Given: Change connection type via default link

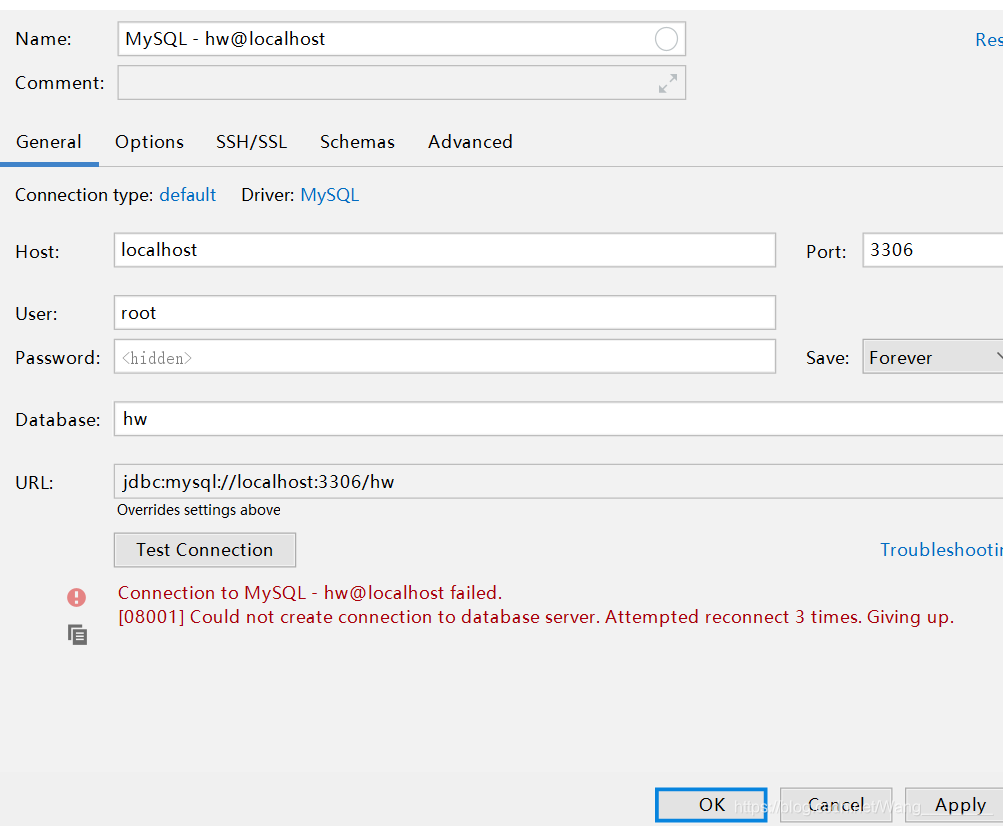Looking at the screenshot, I should pyautogui.click(x=187, y=195).
